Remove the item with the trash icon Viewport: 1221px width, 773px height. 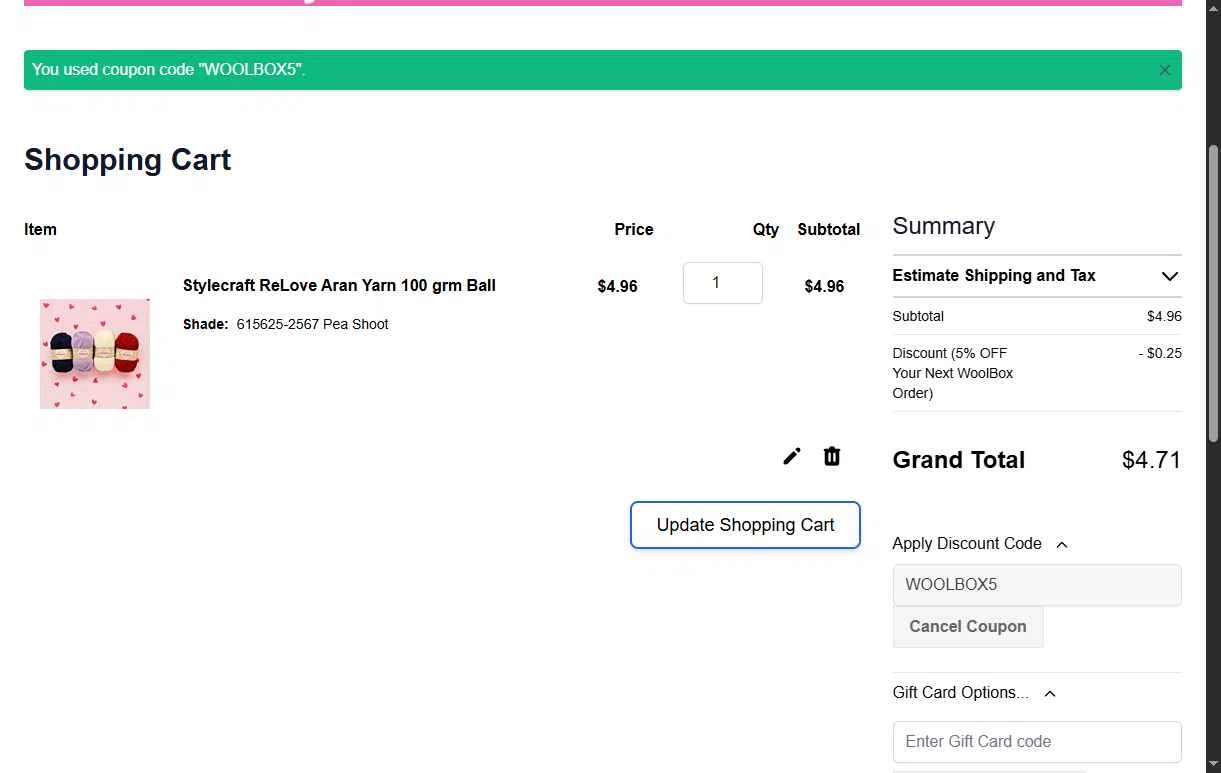[x=832, y=457]
